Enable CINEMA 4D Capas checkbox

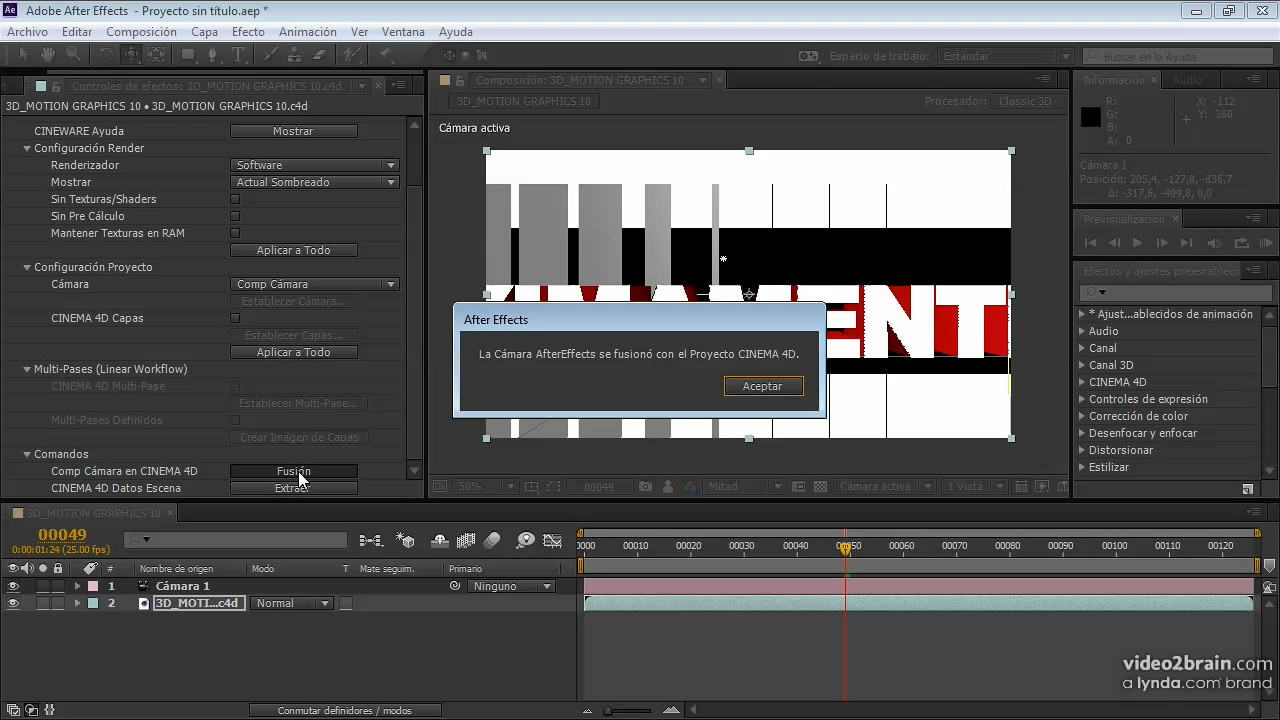pyautogui.click(x=235, y=318)
